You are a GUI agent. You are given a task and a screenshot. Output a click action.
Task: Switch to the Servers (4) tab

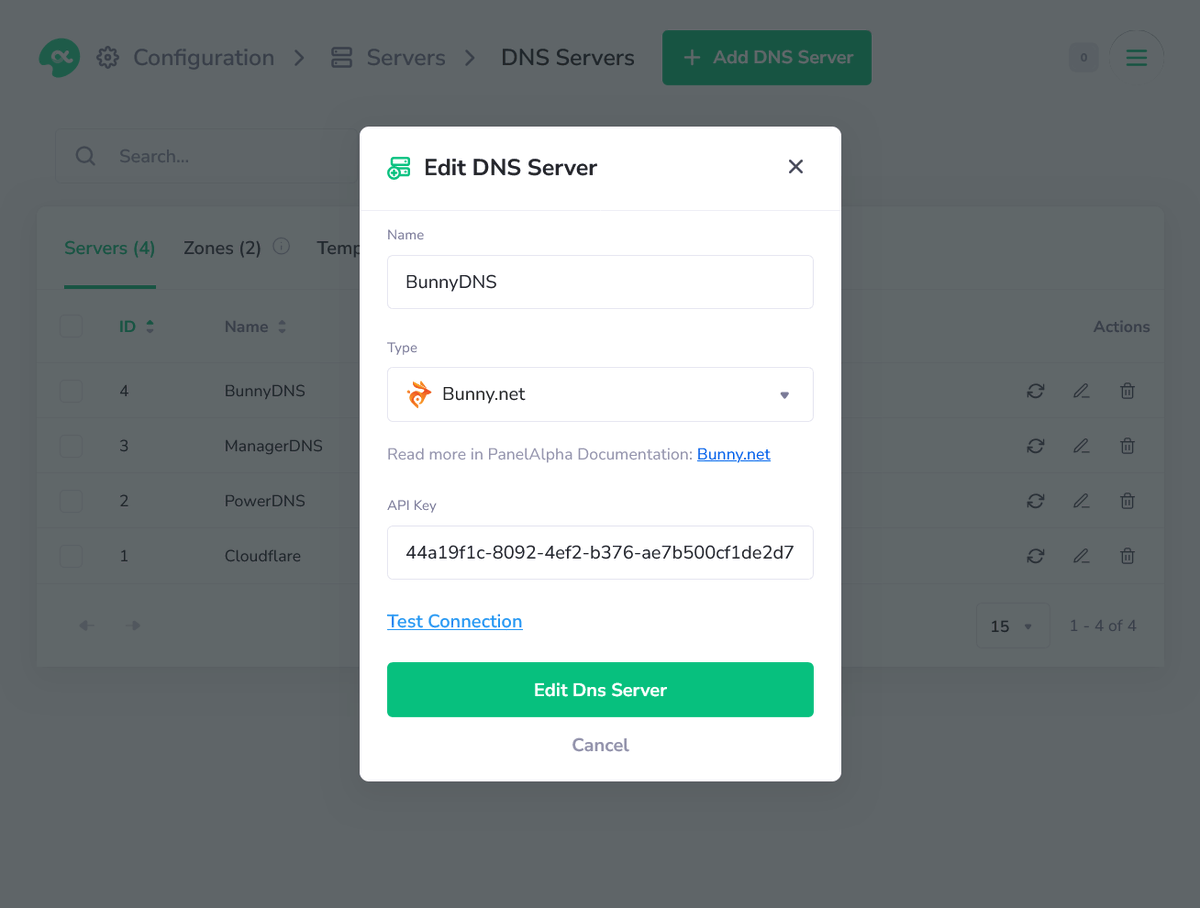click(110, 248)
